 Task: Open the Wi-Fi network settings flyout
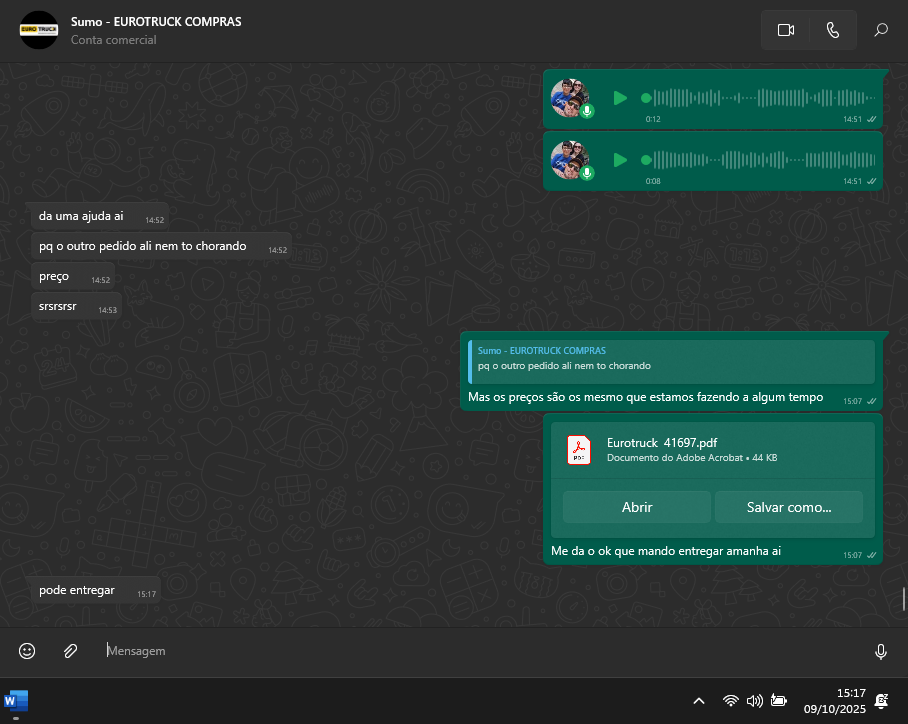click(x=731, y=701)
